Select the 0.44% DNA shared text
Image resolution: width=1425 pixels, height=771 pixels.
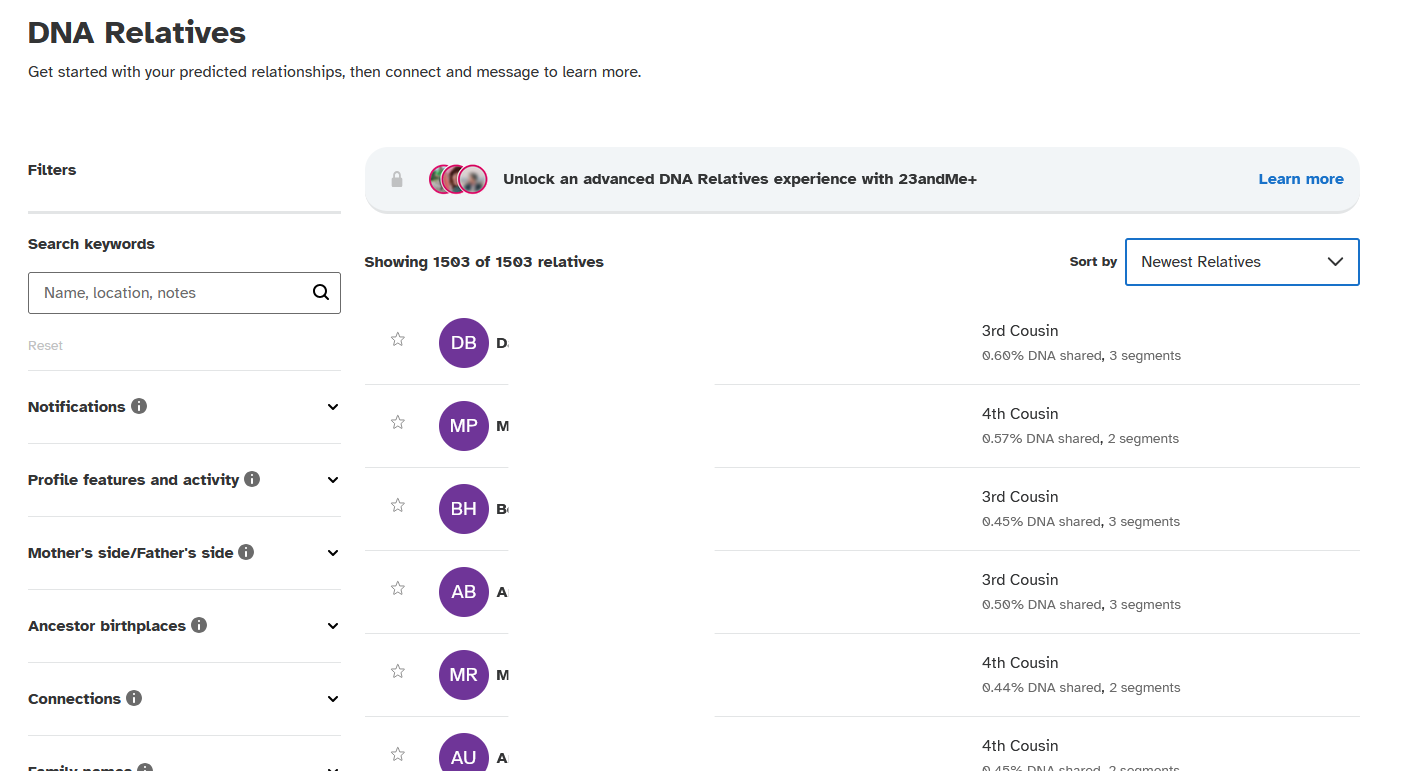[1081, 687]
